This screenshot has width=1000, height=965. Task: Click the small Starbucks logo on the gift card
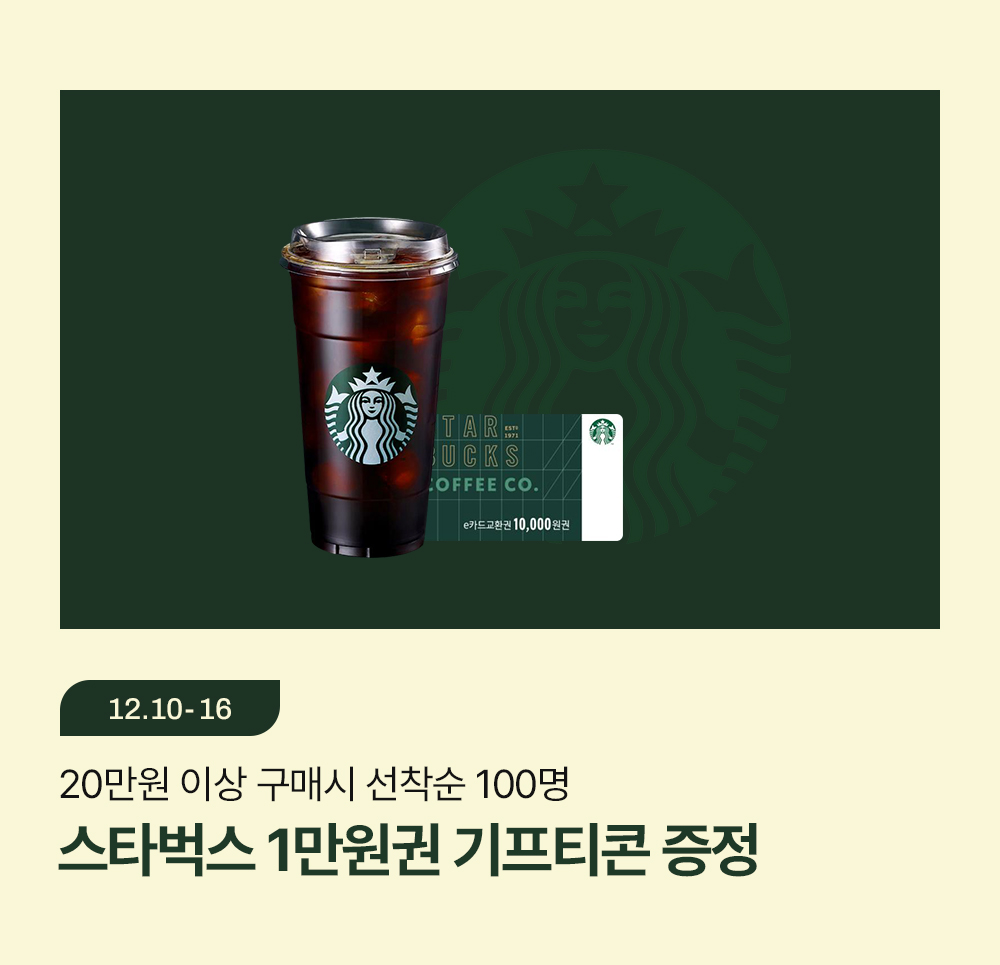(x=602, y=432)
